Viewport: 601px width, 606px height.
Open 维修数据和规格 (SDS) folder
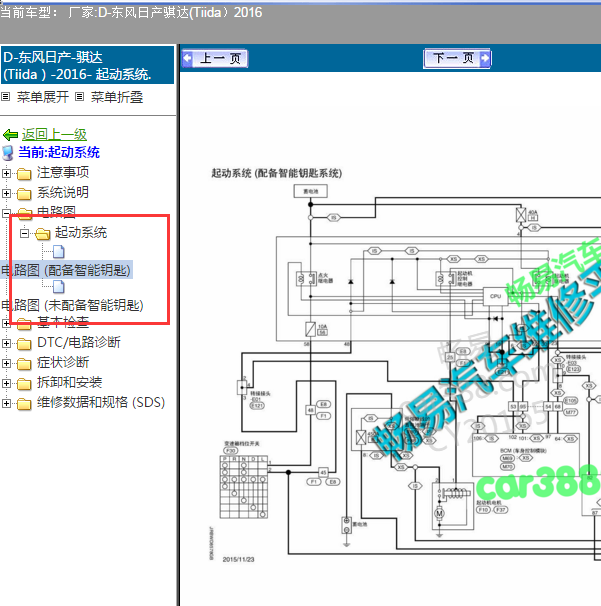click(101, 402)
